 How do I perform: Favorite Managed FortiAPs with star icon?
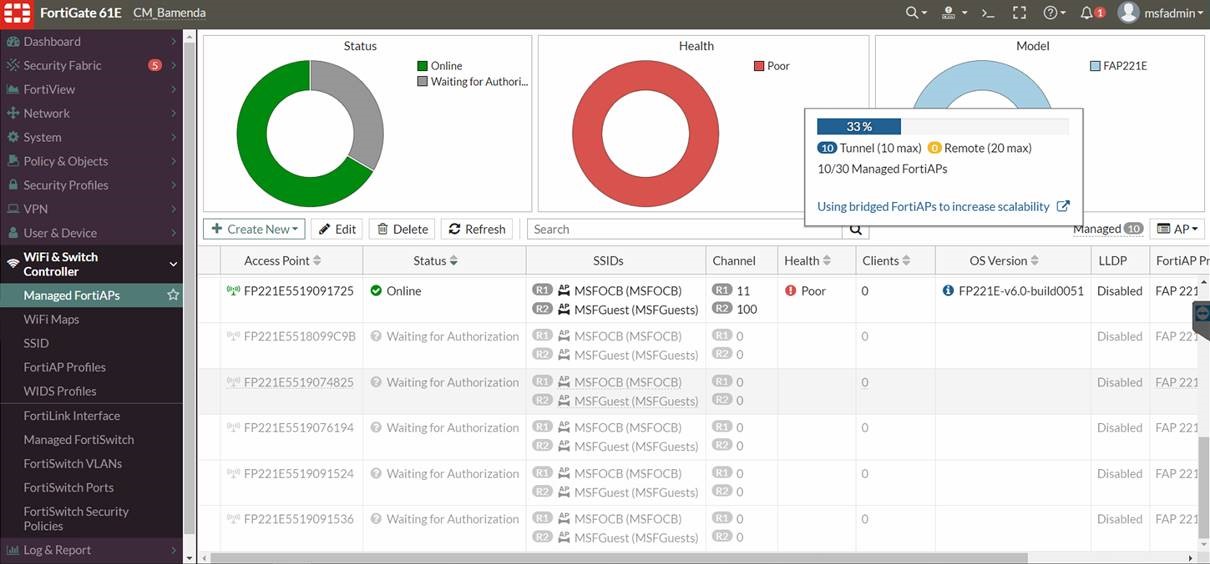pos(173,295)
